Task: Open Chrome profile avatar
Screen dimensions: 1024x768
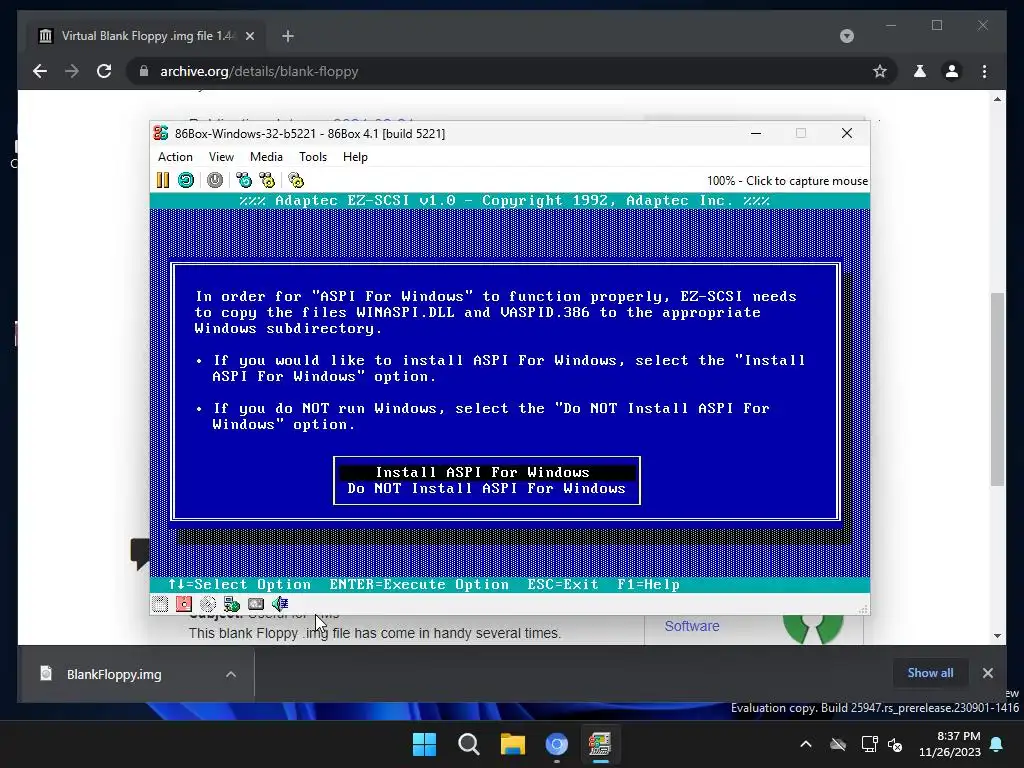Action: click(952, 71)
